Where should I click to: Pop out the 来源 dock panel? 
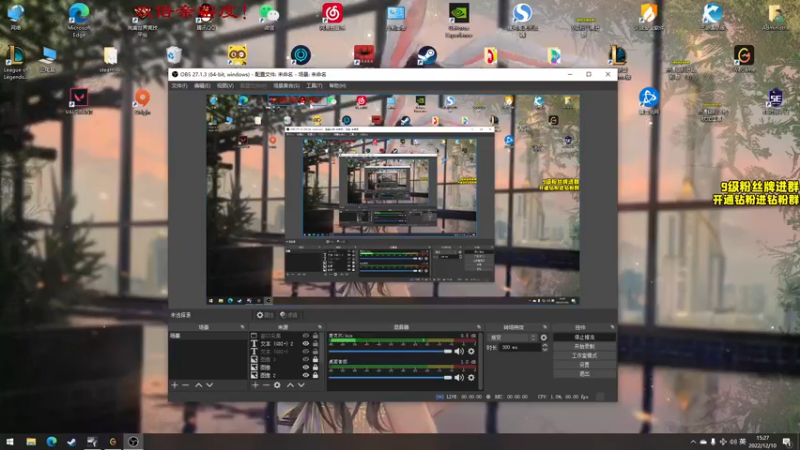(x=320, y=327)
